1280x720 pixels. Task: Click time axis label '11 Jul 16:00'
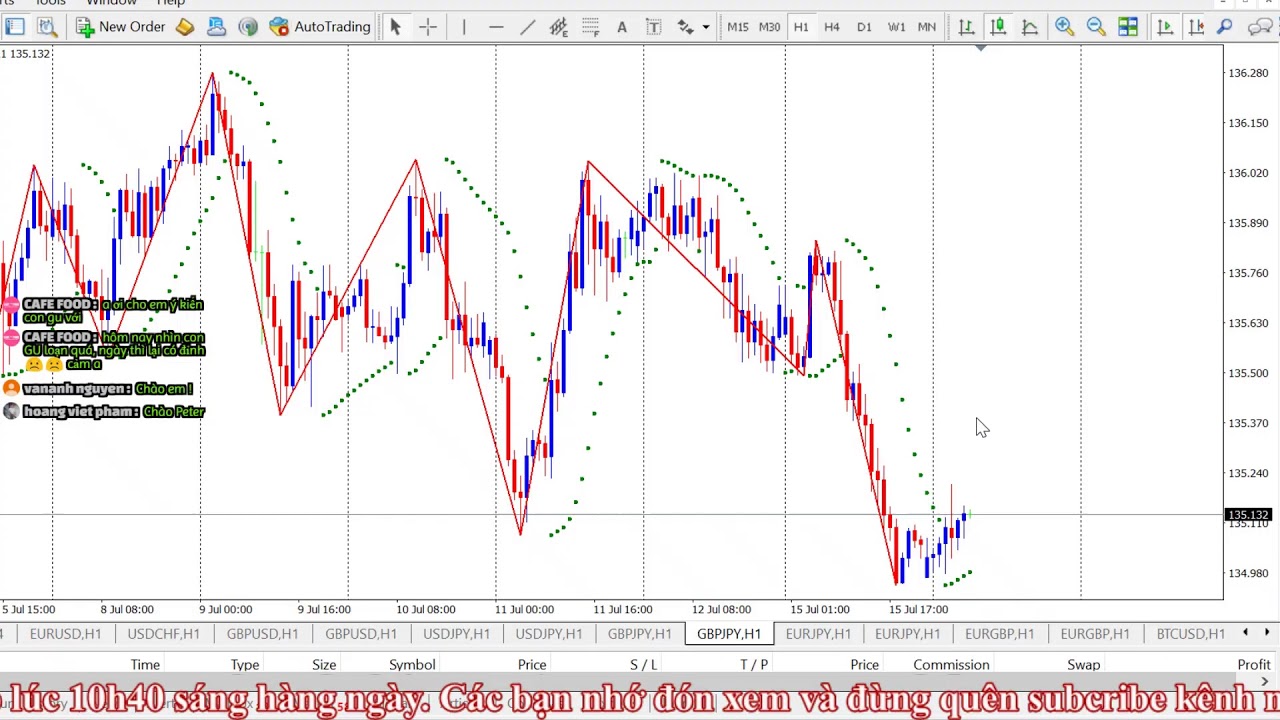(622, 608)
